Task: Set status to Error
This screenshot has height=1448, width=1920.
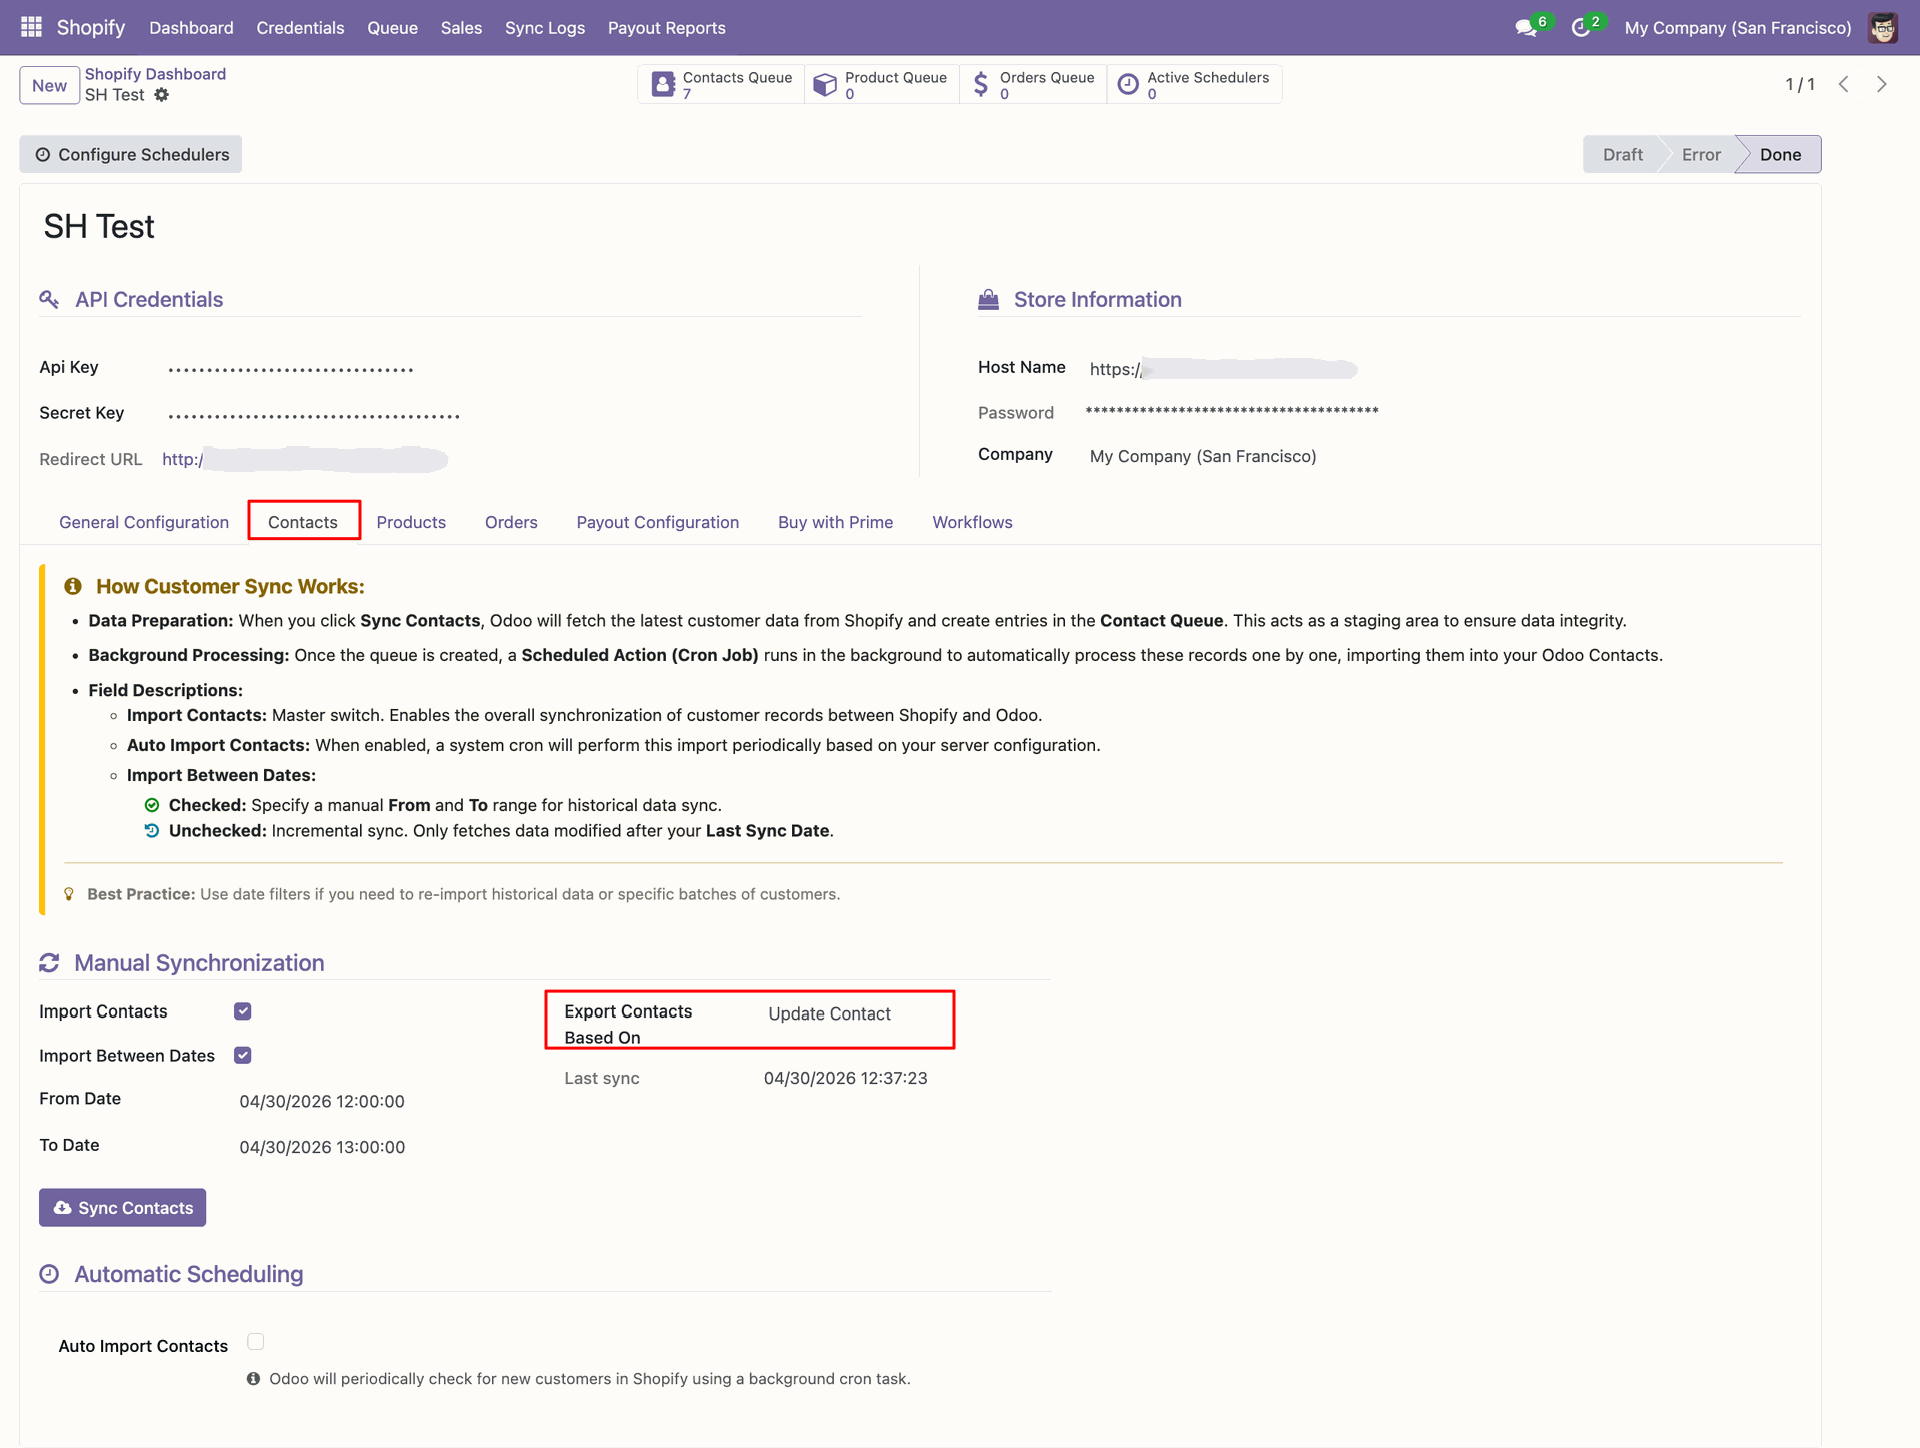Action: pos(1701,154)
